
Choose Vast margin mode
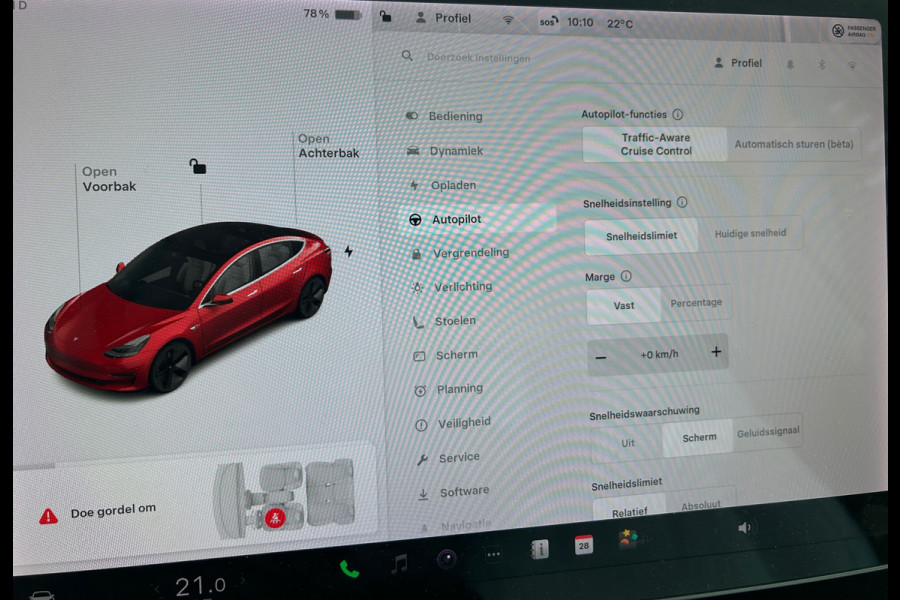624,305
